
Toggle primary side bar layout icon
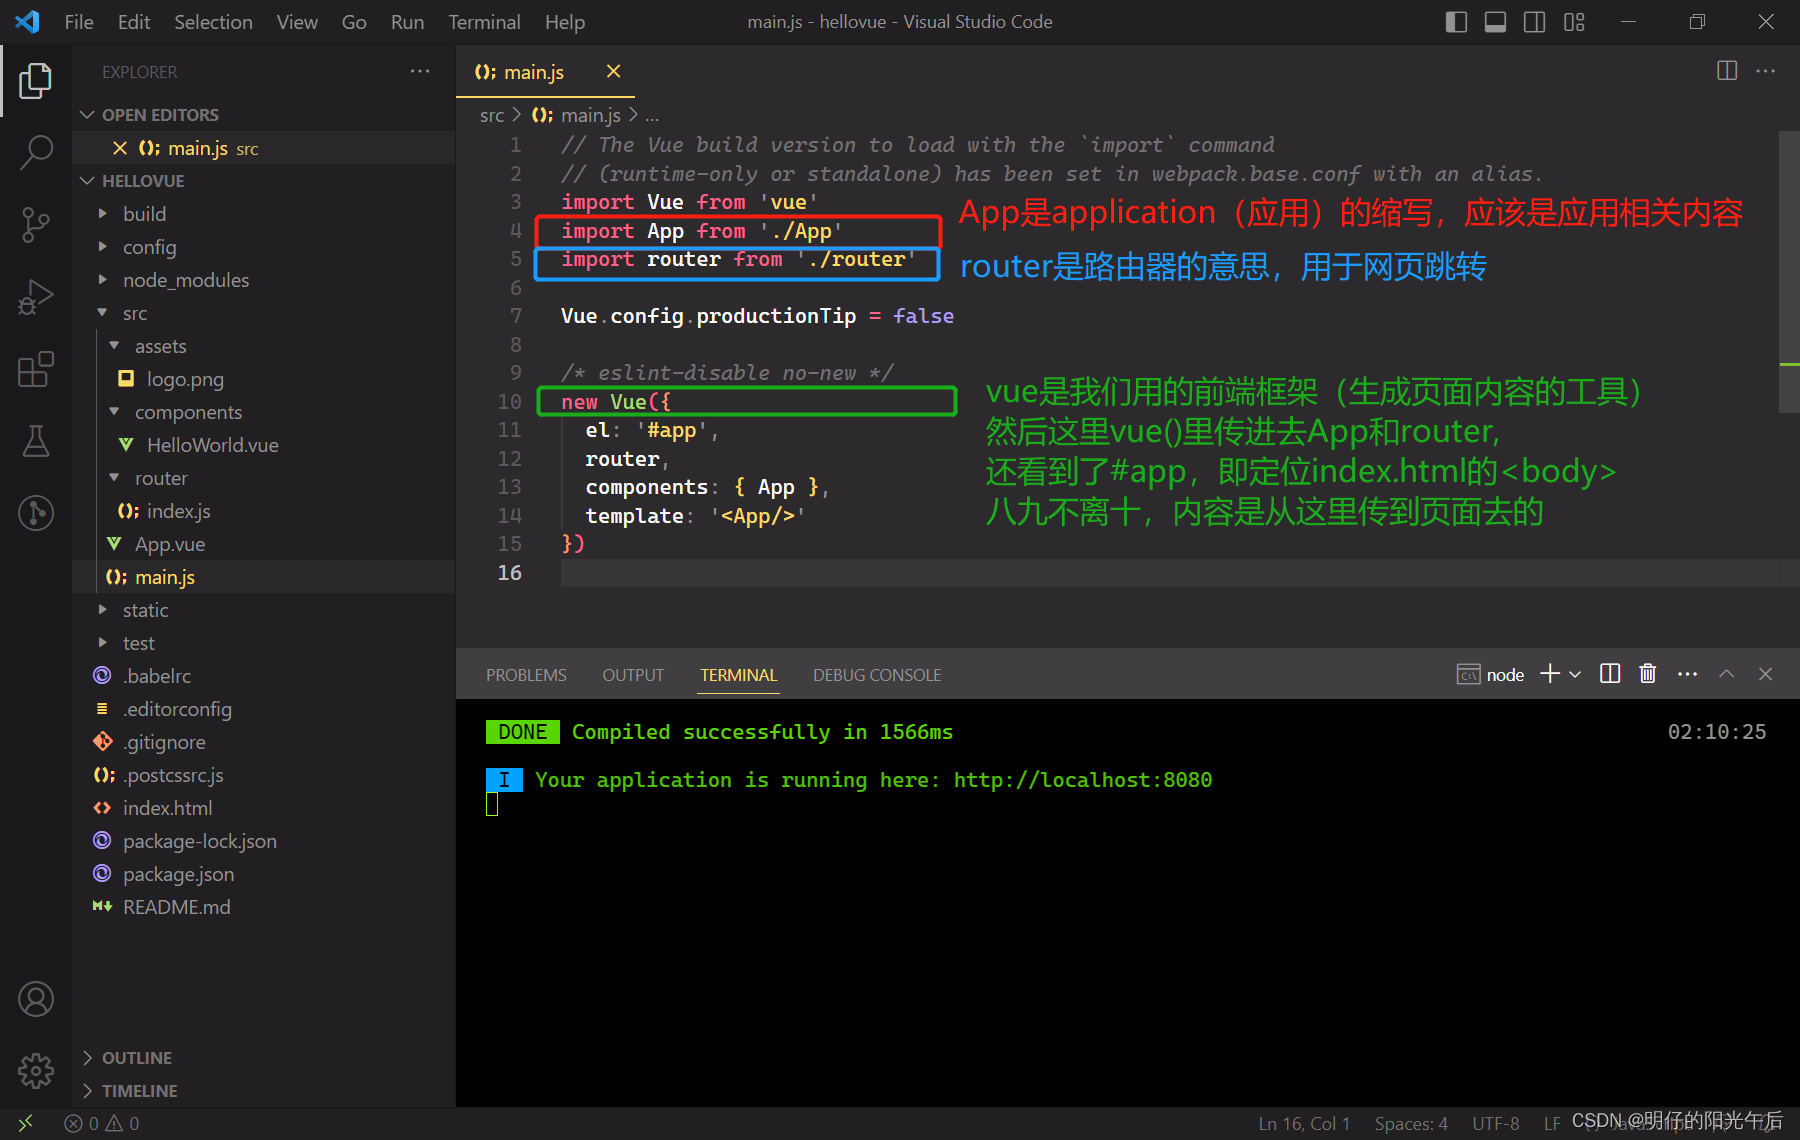point(1457,22)
